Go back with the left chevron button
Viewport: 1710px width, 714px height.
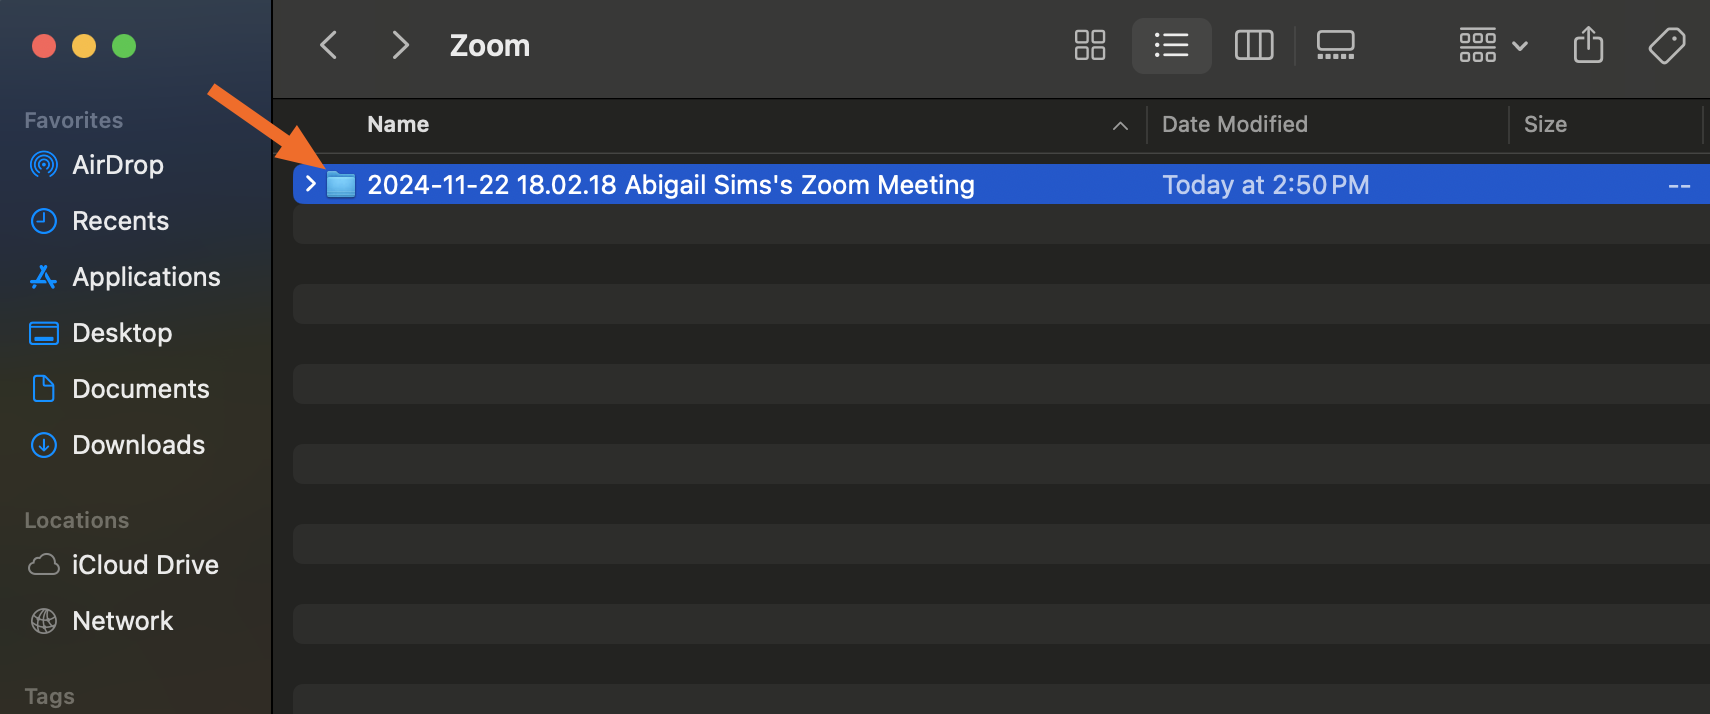[328, 45]
